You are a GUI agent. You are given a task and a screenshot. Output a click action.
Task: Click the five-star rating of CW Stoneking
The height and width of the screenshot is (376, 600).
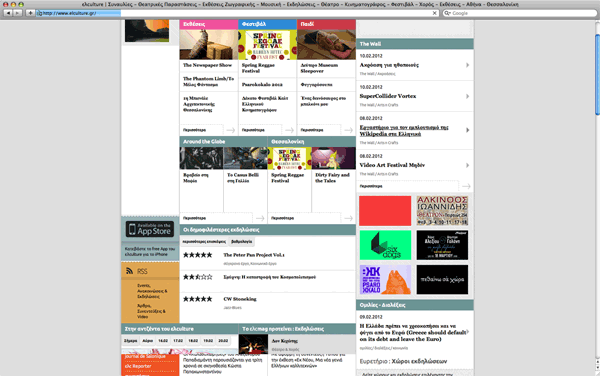[197, 299]
